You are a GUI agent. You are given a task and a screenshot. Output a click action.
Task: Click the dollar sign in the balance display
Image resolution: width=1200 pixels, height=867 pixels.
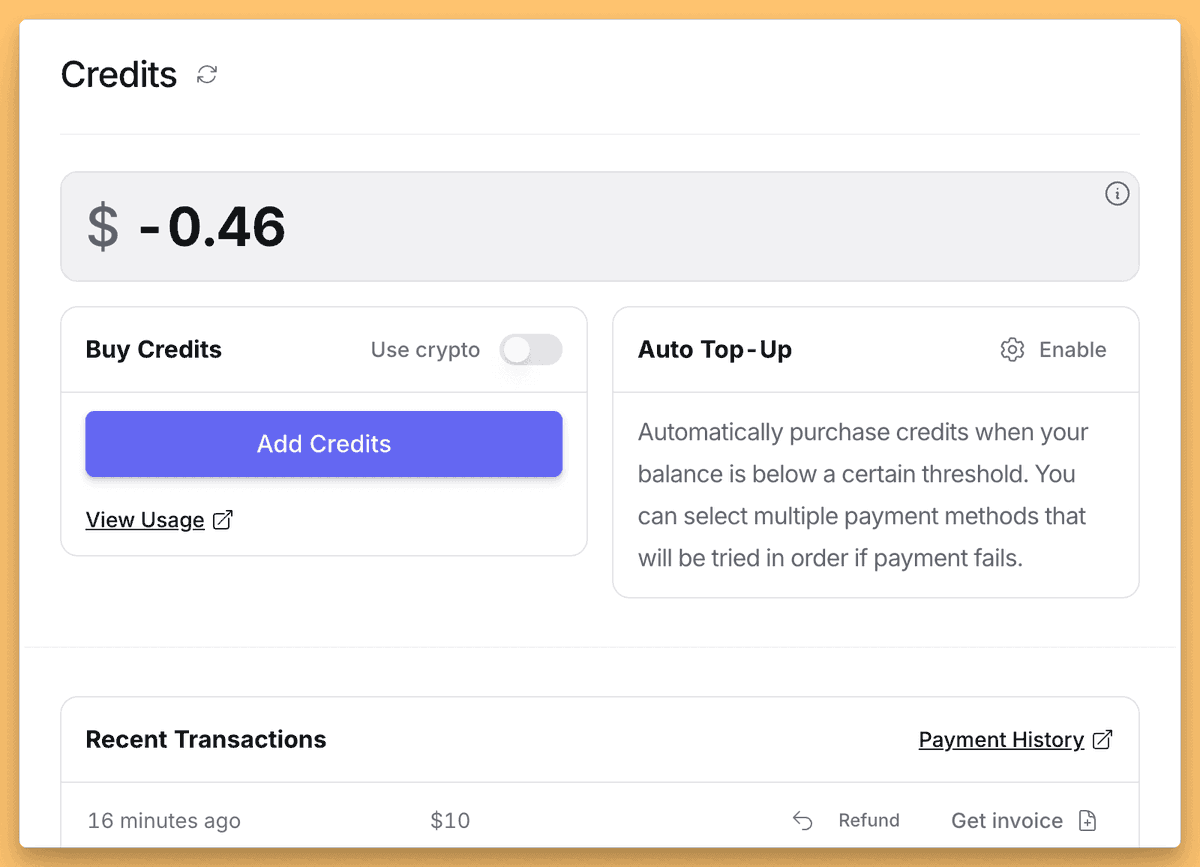(x=102, y=227)
